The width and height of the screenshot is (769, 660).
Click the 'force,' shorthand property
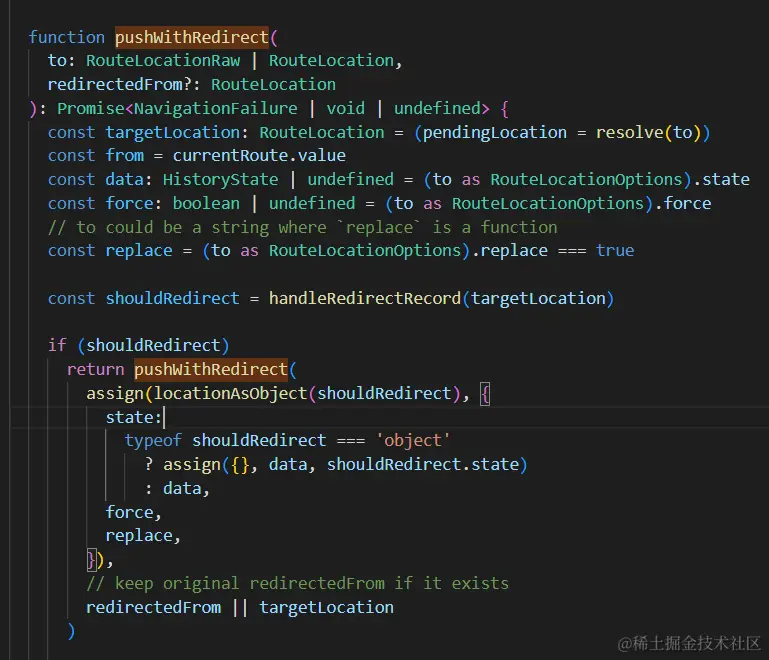[134, 512]
